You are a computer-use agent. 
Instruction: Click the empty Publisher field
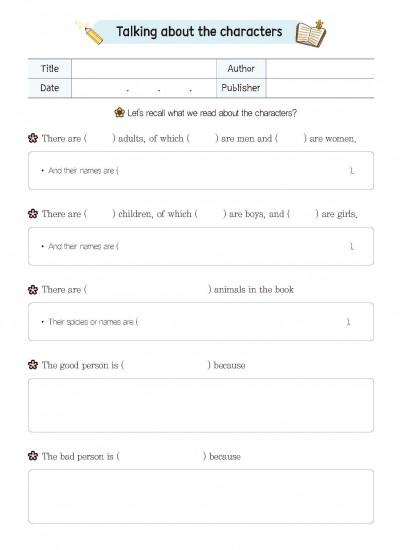(320, 88)
